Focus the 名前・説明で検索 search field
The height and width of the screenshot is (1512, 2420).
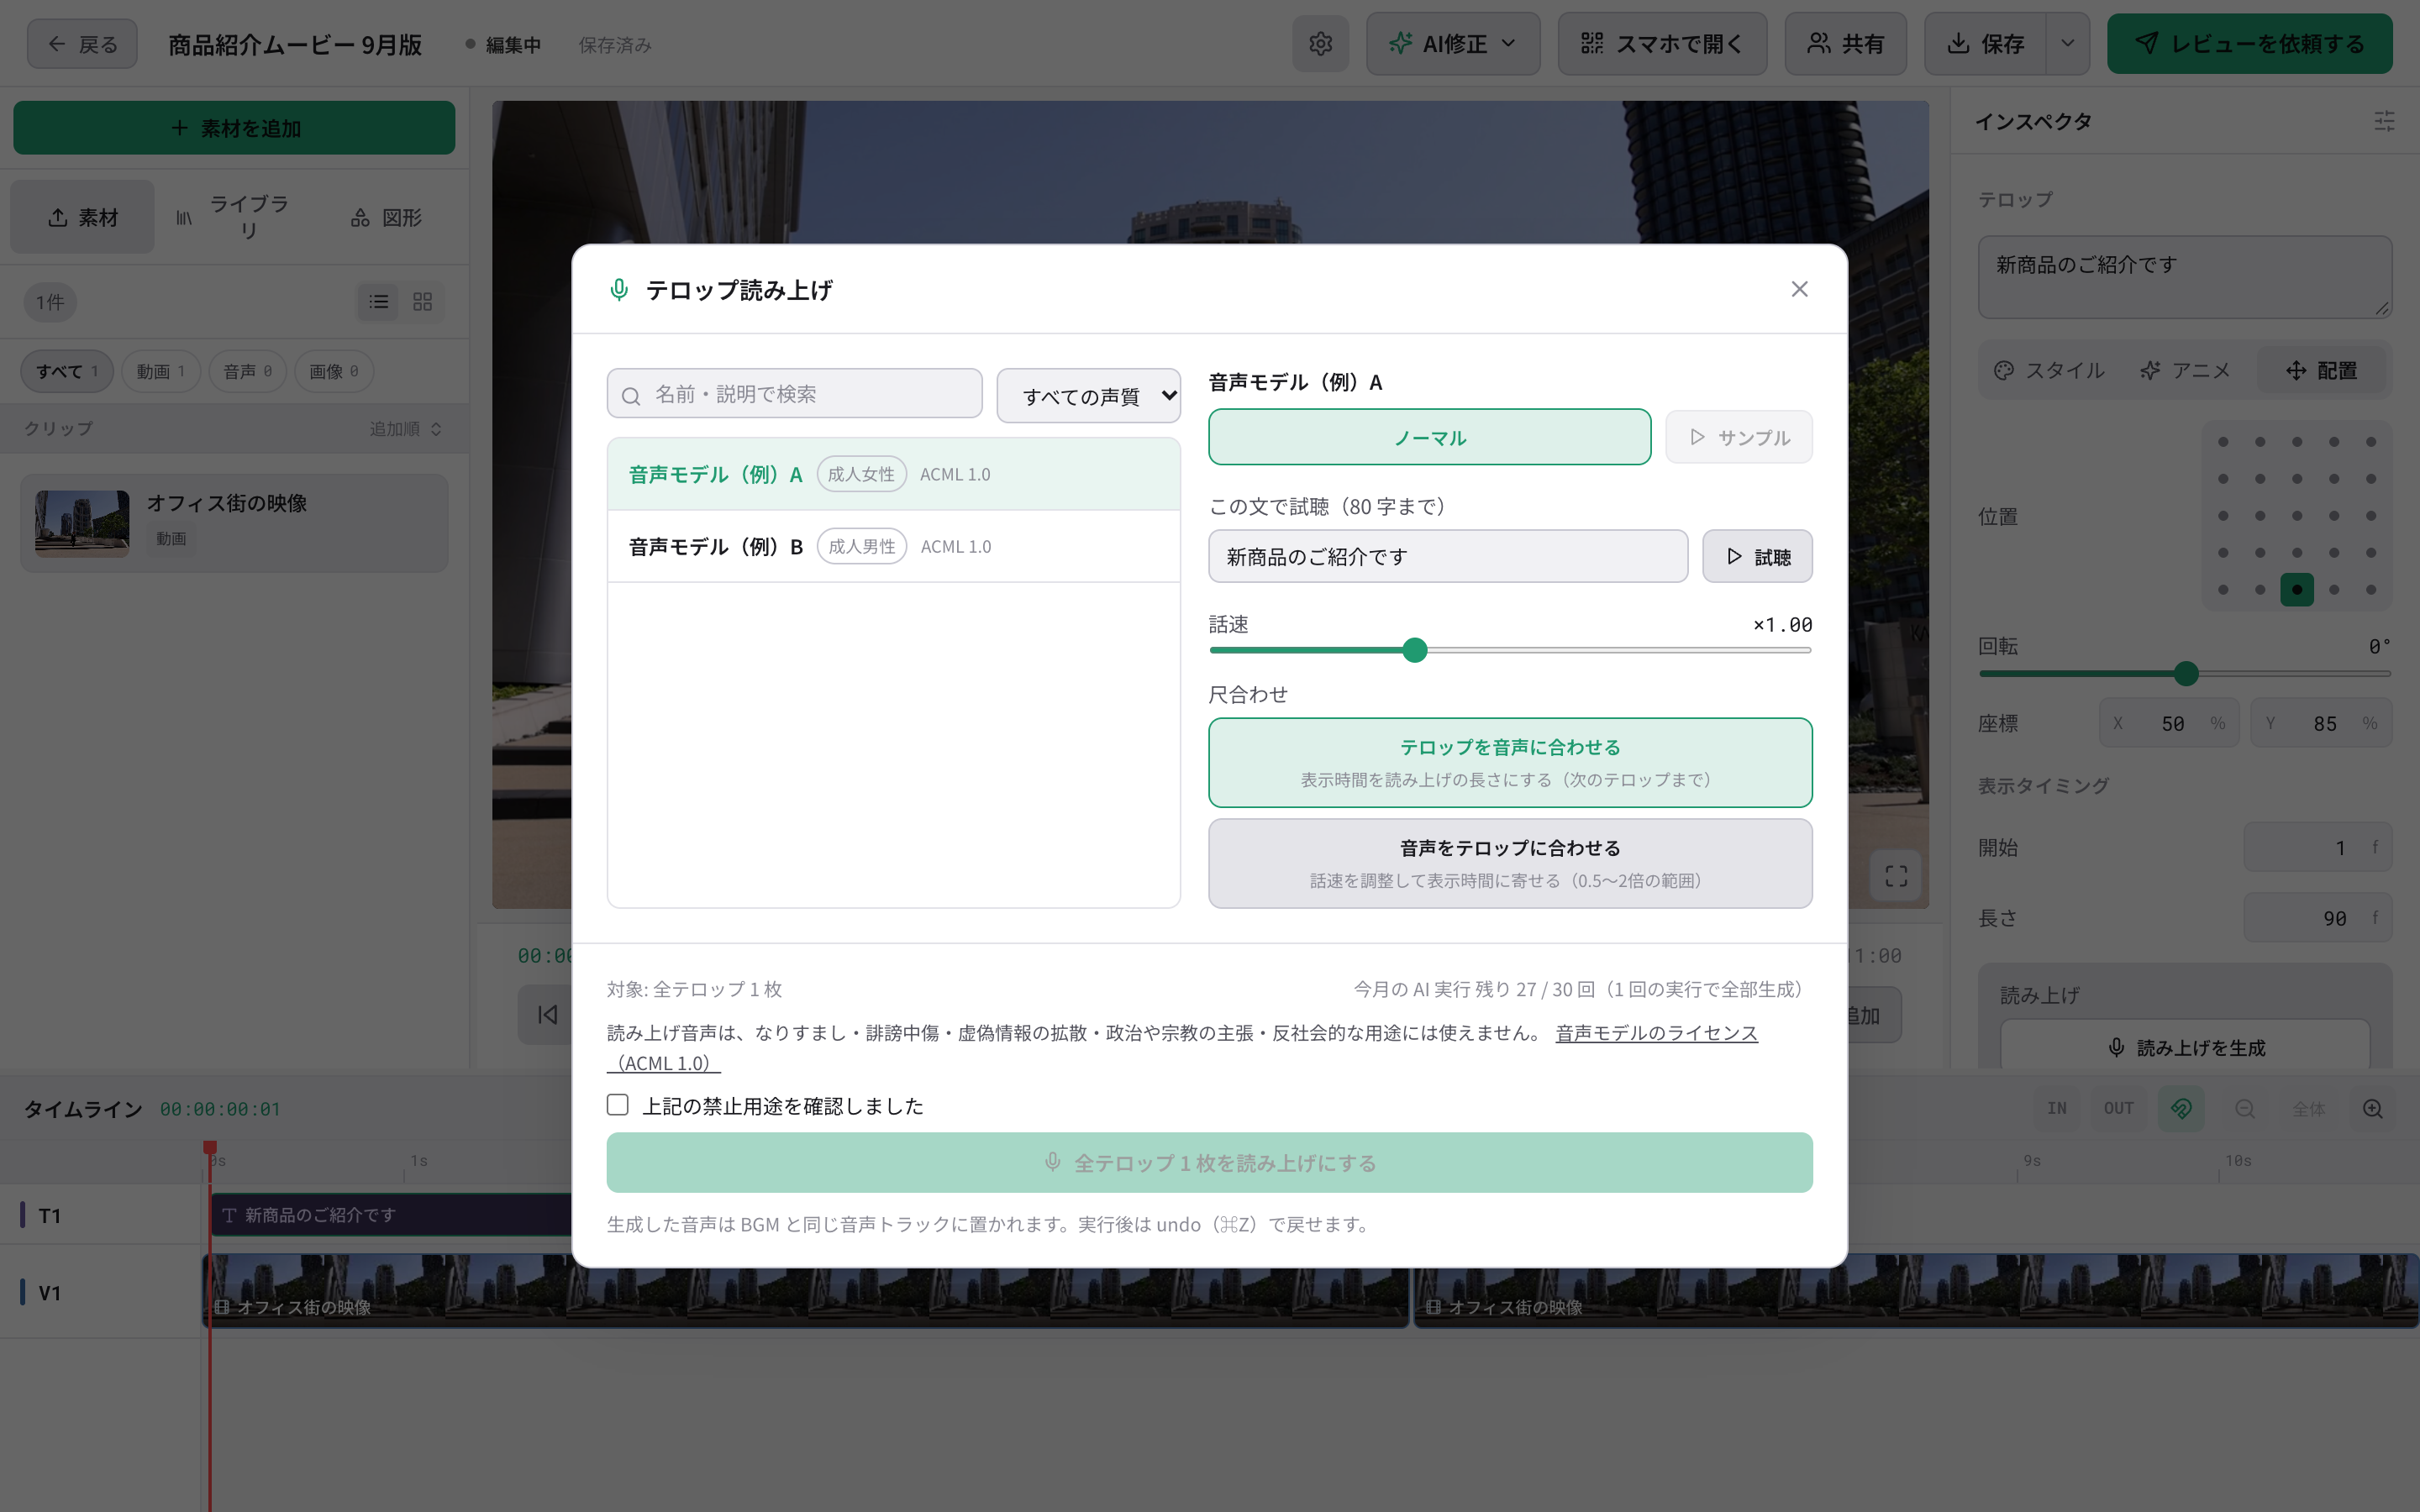[794, 394]
